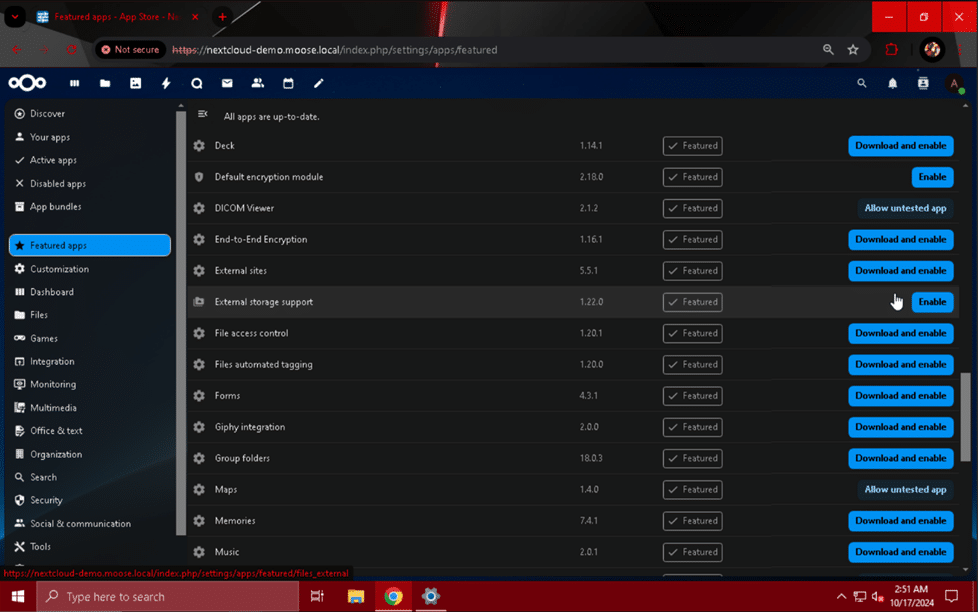Viewport: 978px width, 612px height.
Task: Open the Multimedia category
Action: 90,407
